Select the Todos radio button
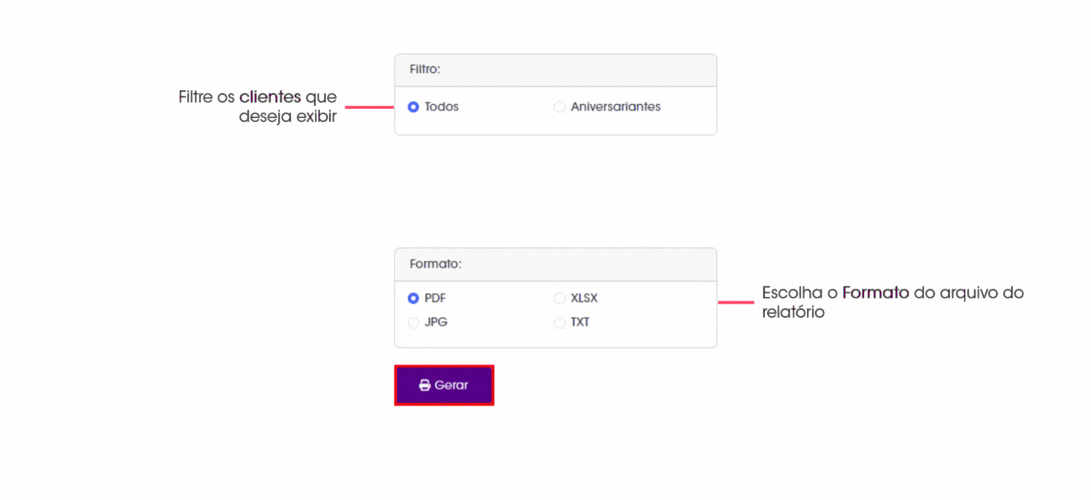The width and height of the screenshot is (1091, 500). (x=413, y=107)
